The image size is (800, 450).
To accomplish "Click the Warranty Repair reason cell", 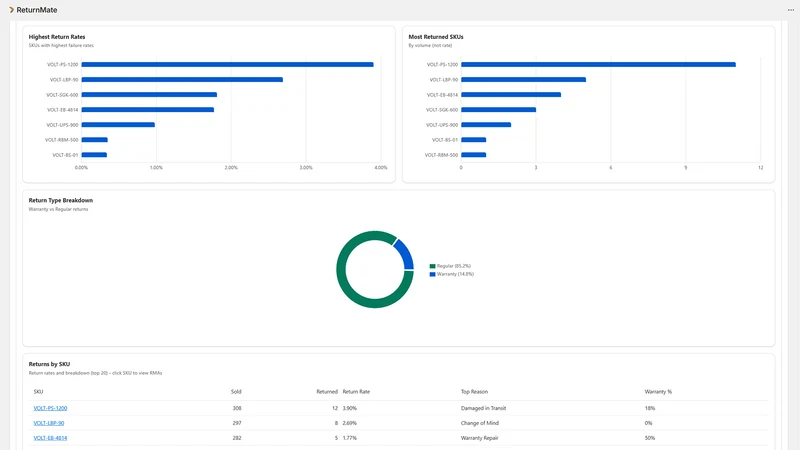I will click(x=480, y=438).
